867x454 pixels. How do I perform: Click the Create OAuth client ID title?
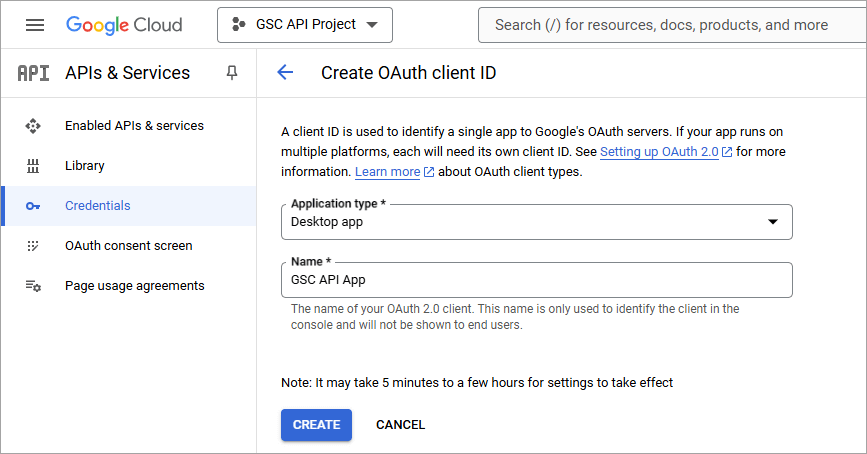tap(409, 72)
